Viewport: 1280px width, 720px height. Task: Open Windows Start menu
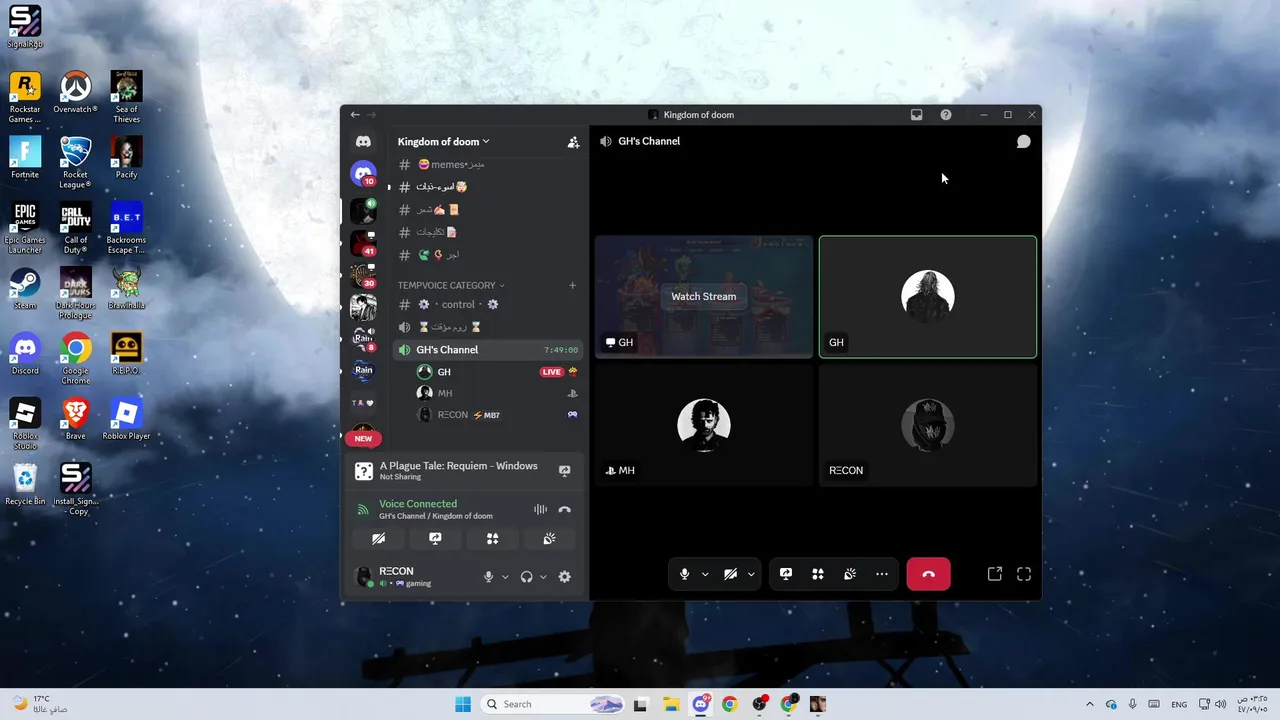pyautogui.click(x=463, y=704)
